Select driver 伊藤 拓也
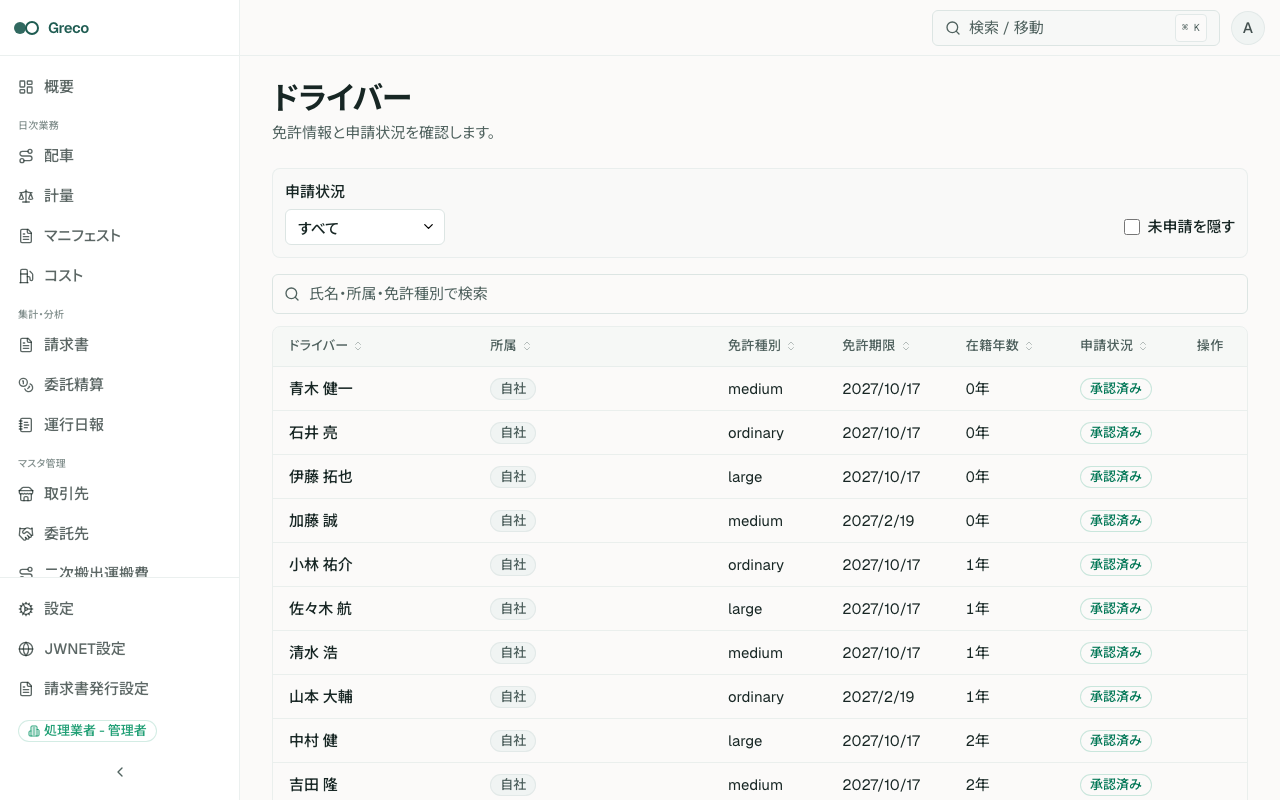 point(321,477)
